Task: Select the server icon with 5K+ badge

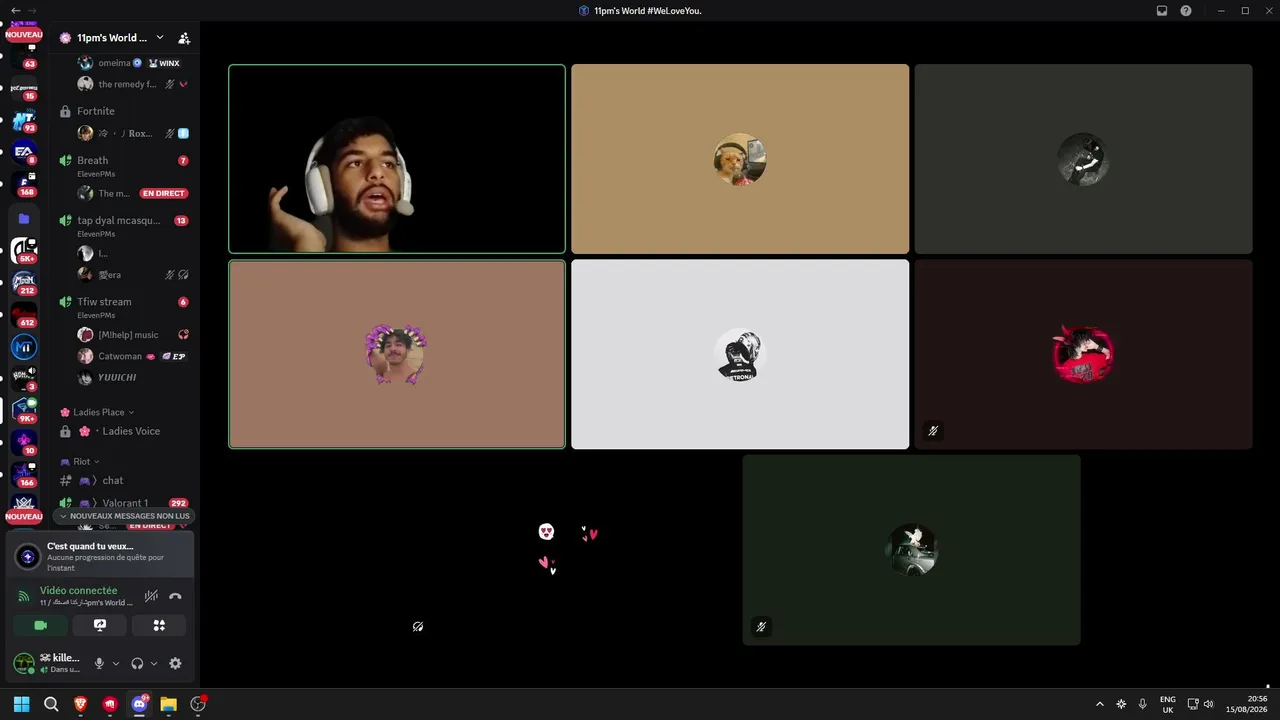Action: click(x=24, y=250)
